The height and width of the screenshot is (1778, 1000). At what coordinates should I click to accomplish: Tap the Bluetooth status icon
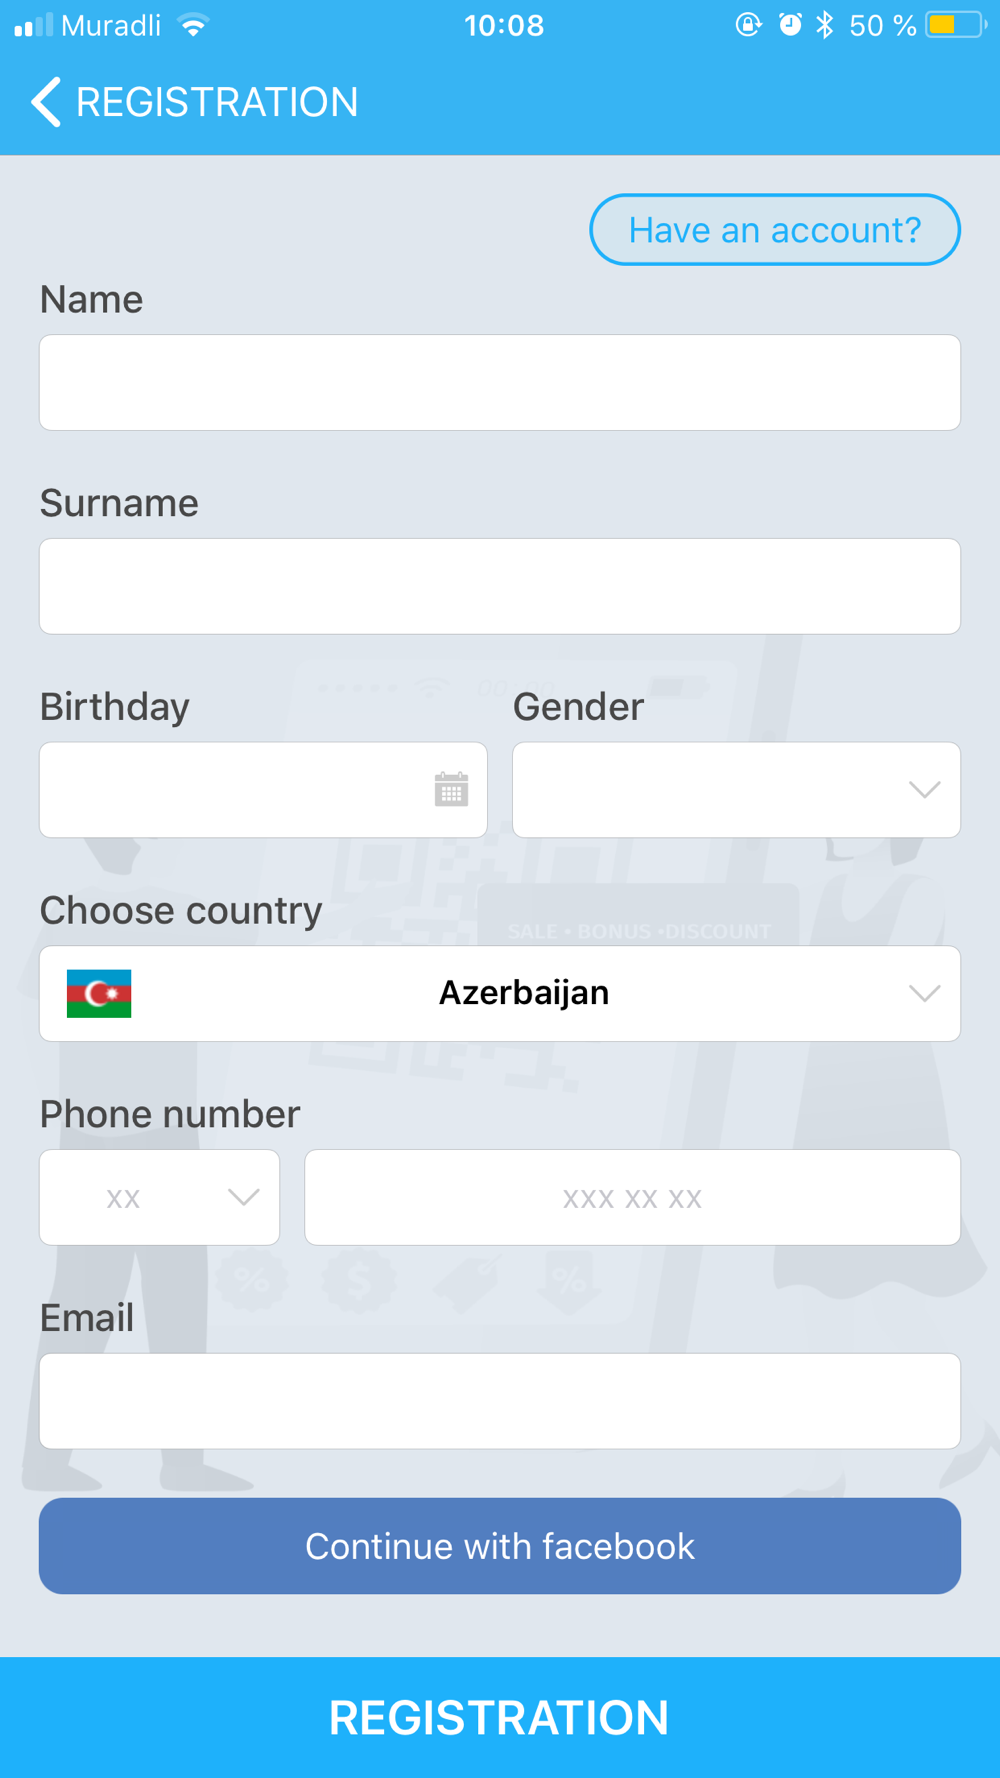pyautogui.click(x=825, y=25)
